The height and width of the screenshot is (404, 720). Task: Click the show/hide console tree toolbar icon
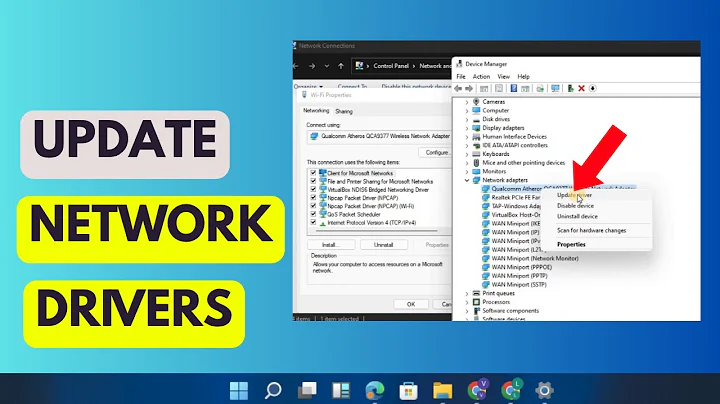pyautogui.click(x=484, y=88)
